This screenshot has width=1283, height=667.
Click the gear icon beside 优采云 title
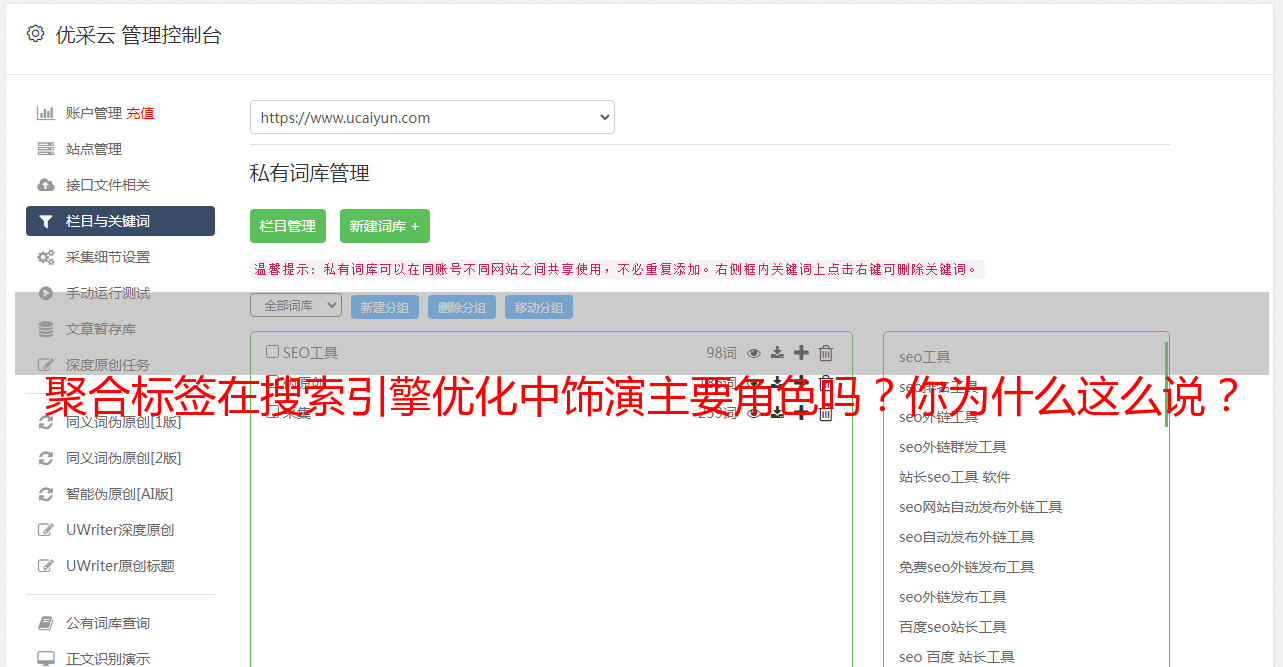(x=35, y=34)
